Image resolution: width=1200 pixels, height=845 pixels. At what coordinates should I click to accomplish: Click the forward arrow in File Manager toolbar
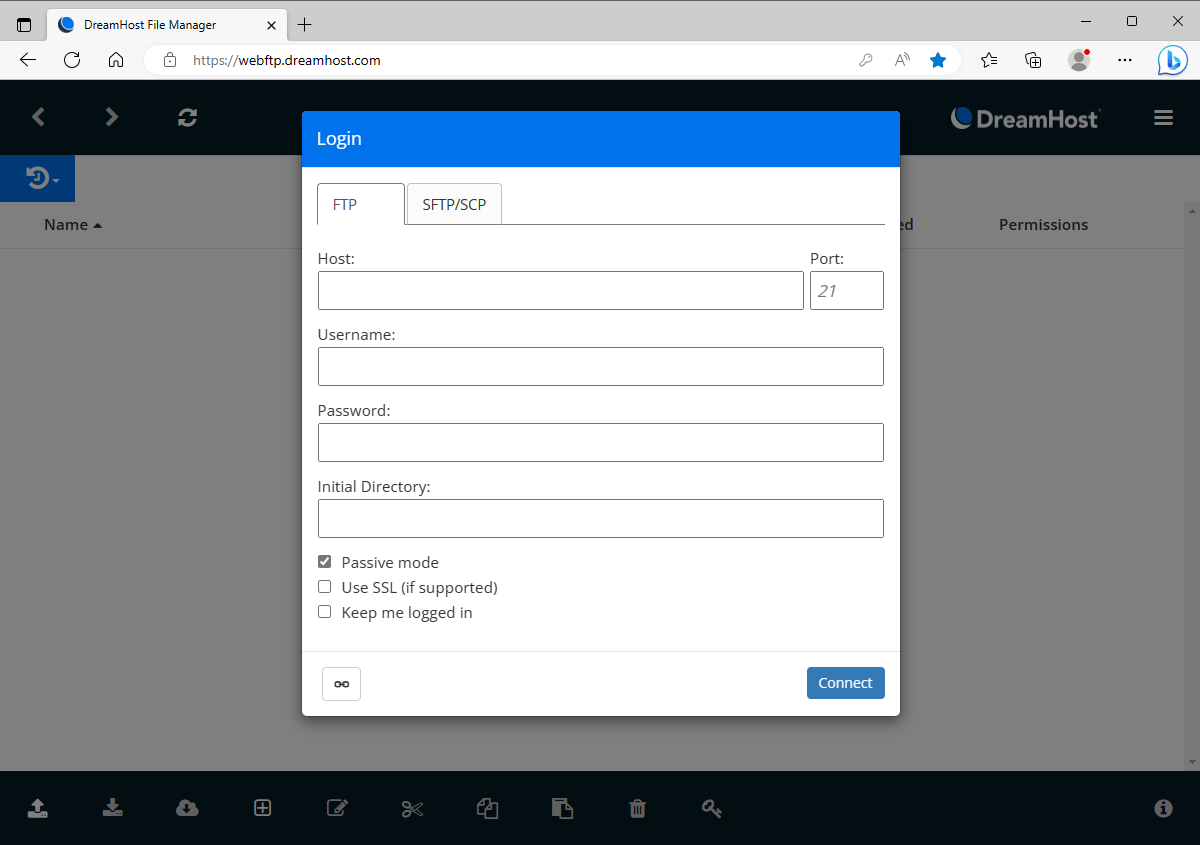112,117
